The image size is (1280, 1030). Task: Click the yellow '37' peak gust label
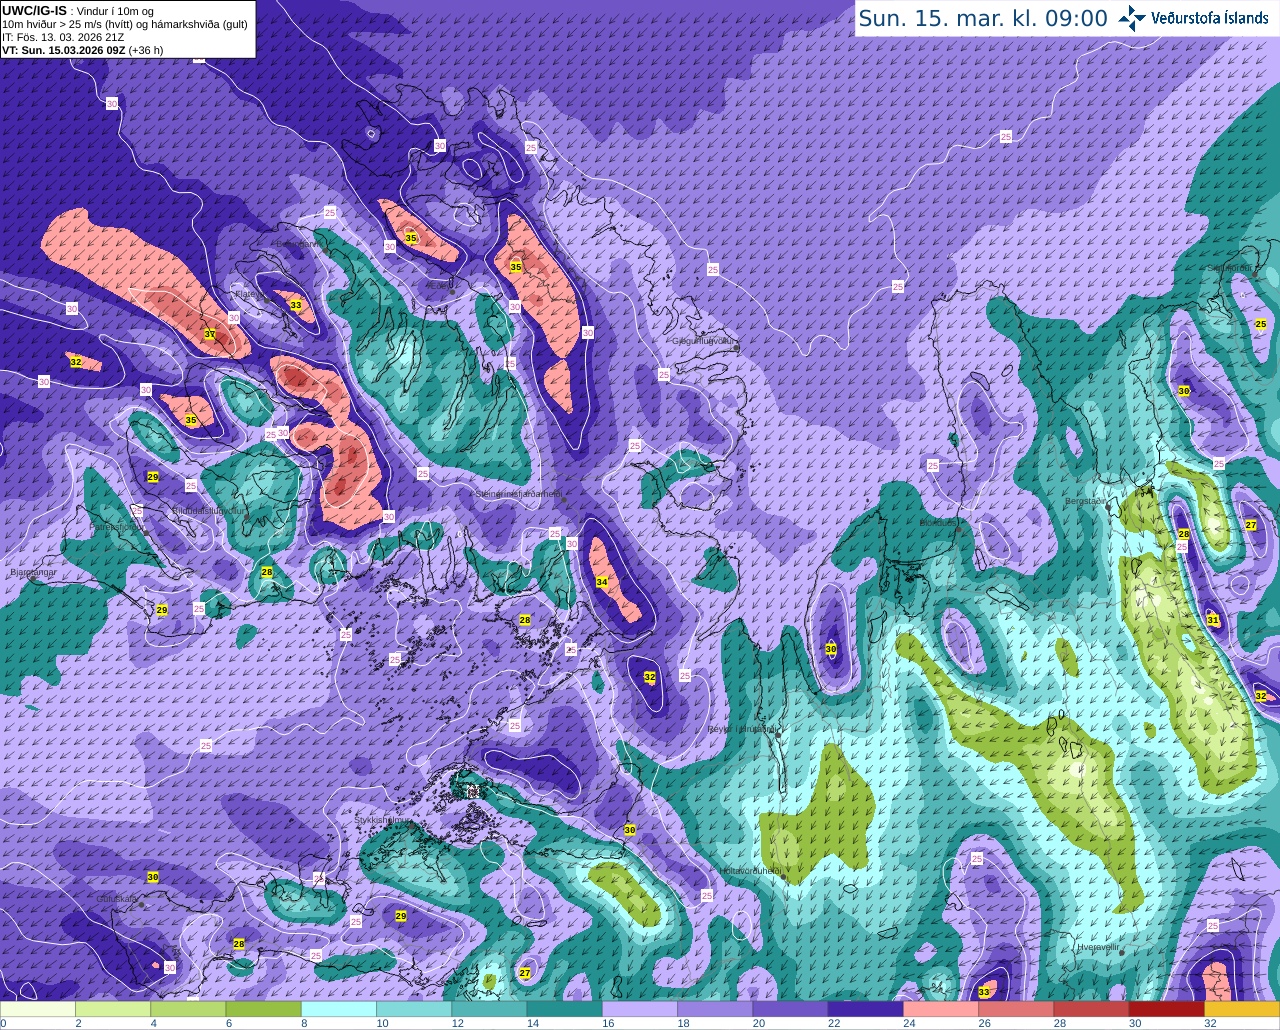(x=210, y=334)
